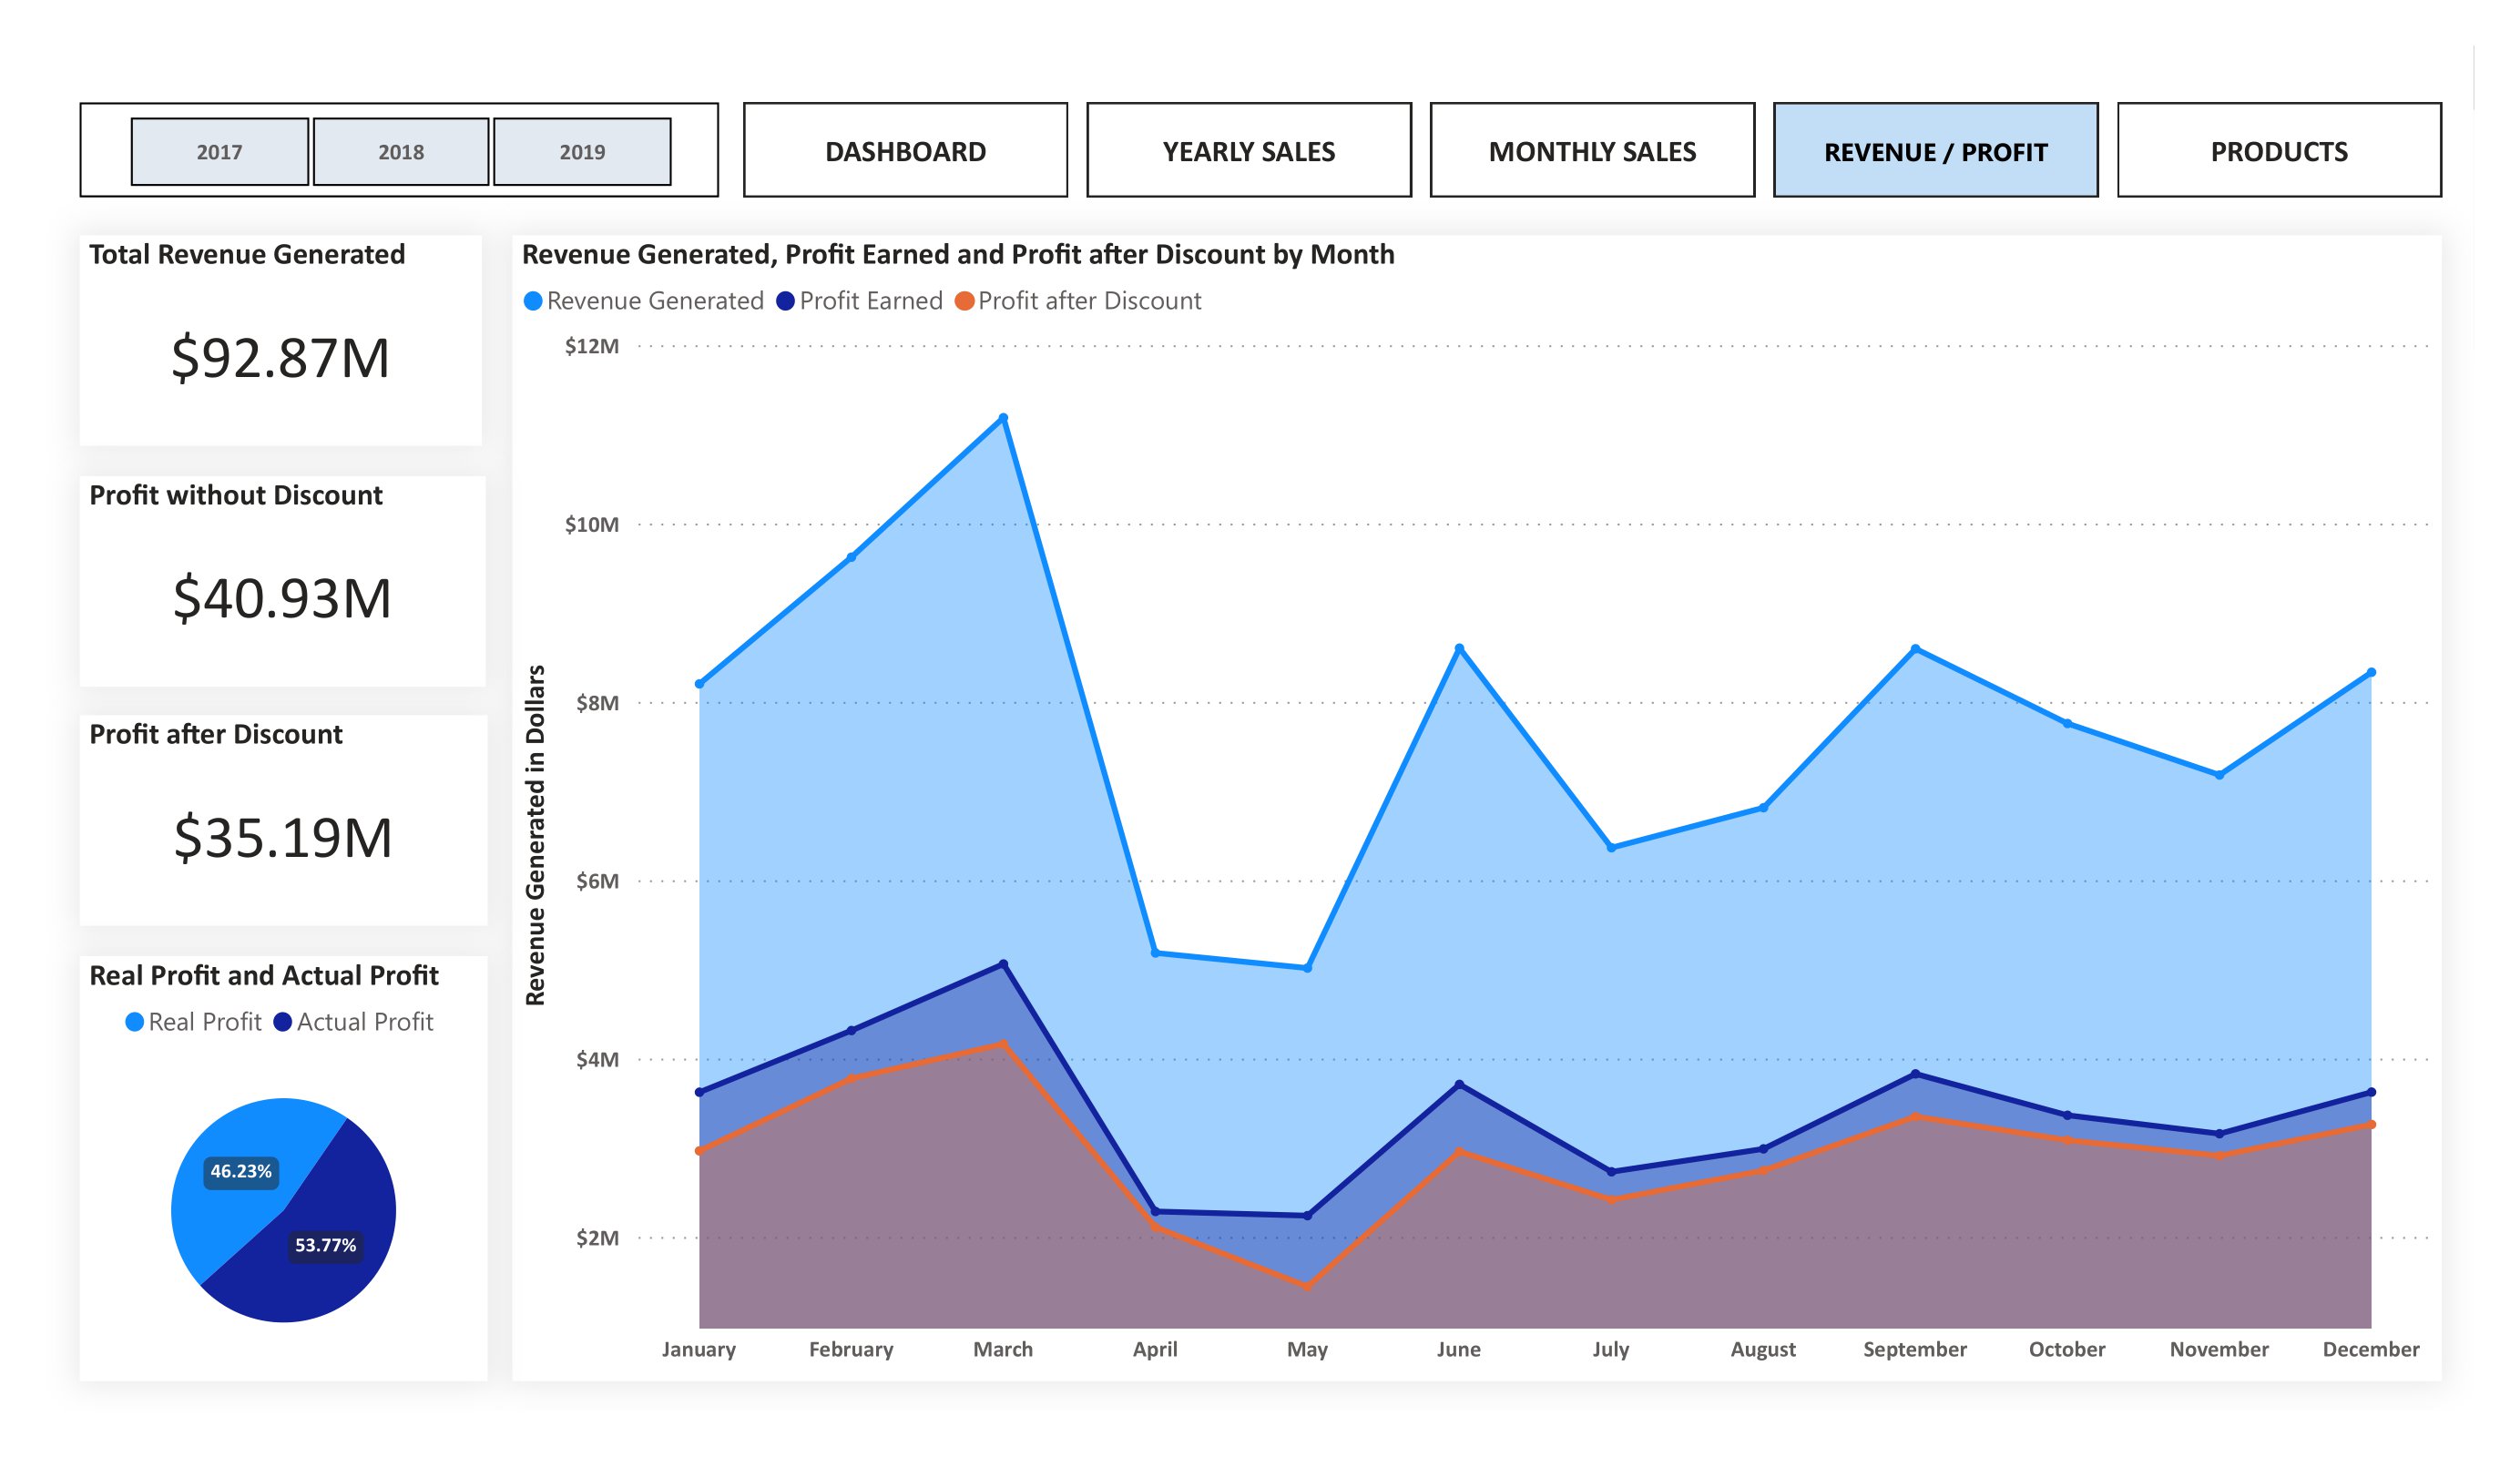Switch to the Dashboard tab
This screenshot has height=1457, width=2520.
click(x=905, y=151)
